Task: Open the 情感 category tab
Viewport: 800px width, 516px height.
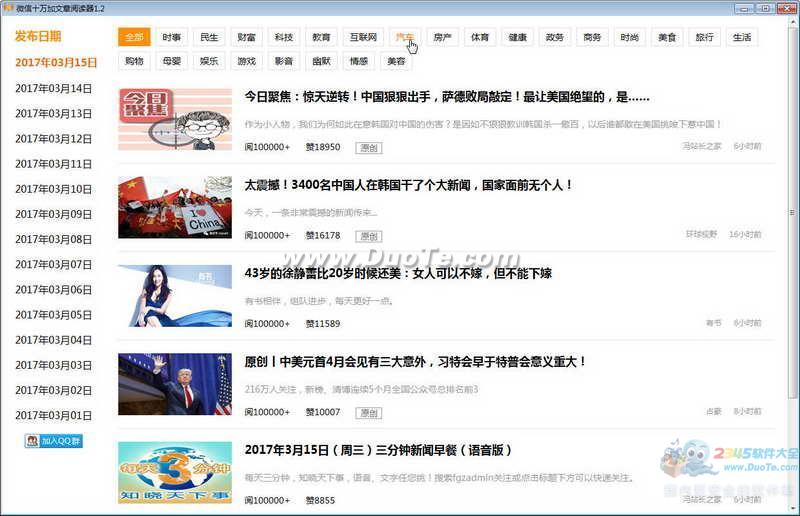Action: pos(359,61)
